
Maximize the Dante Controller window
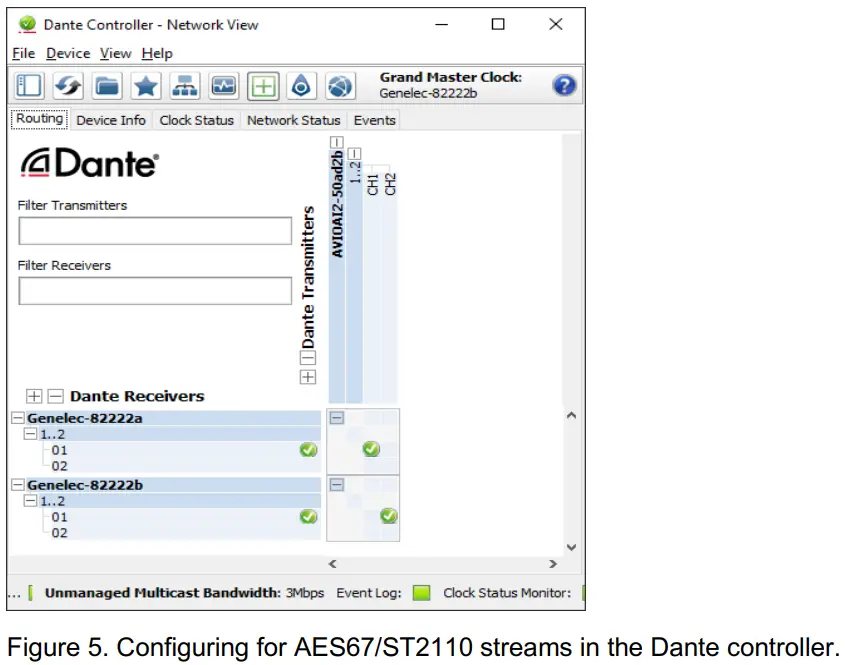pyautogui.click(x=498, y=24)
